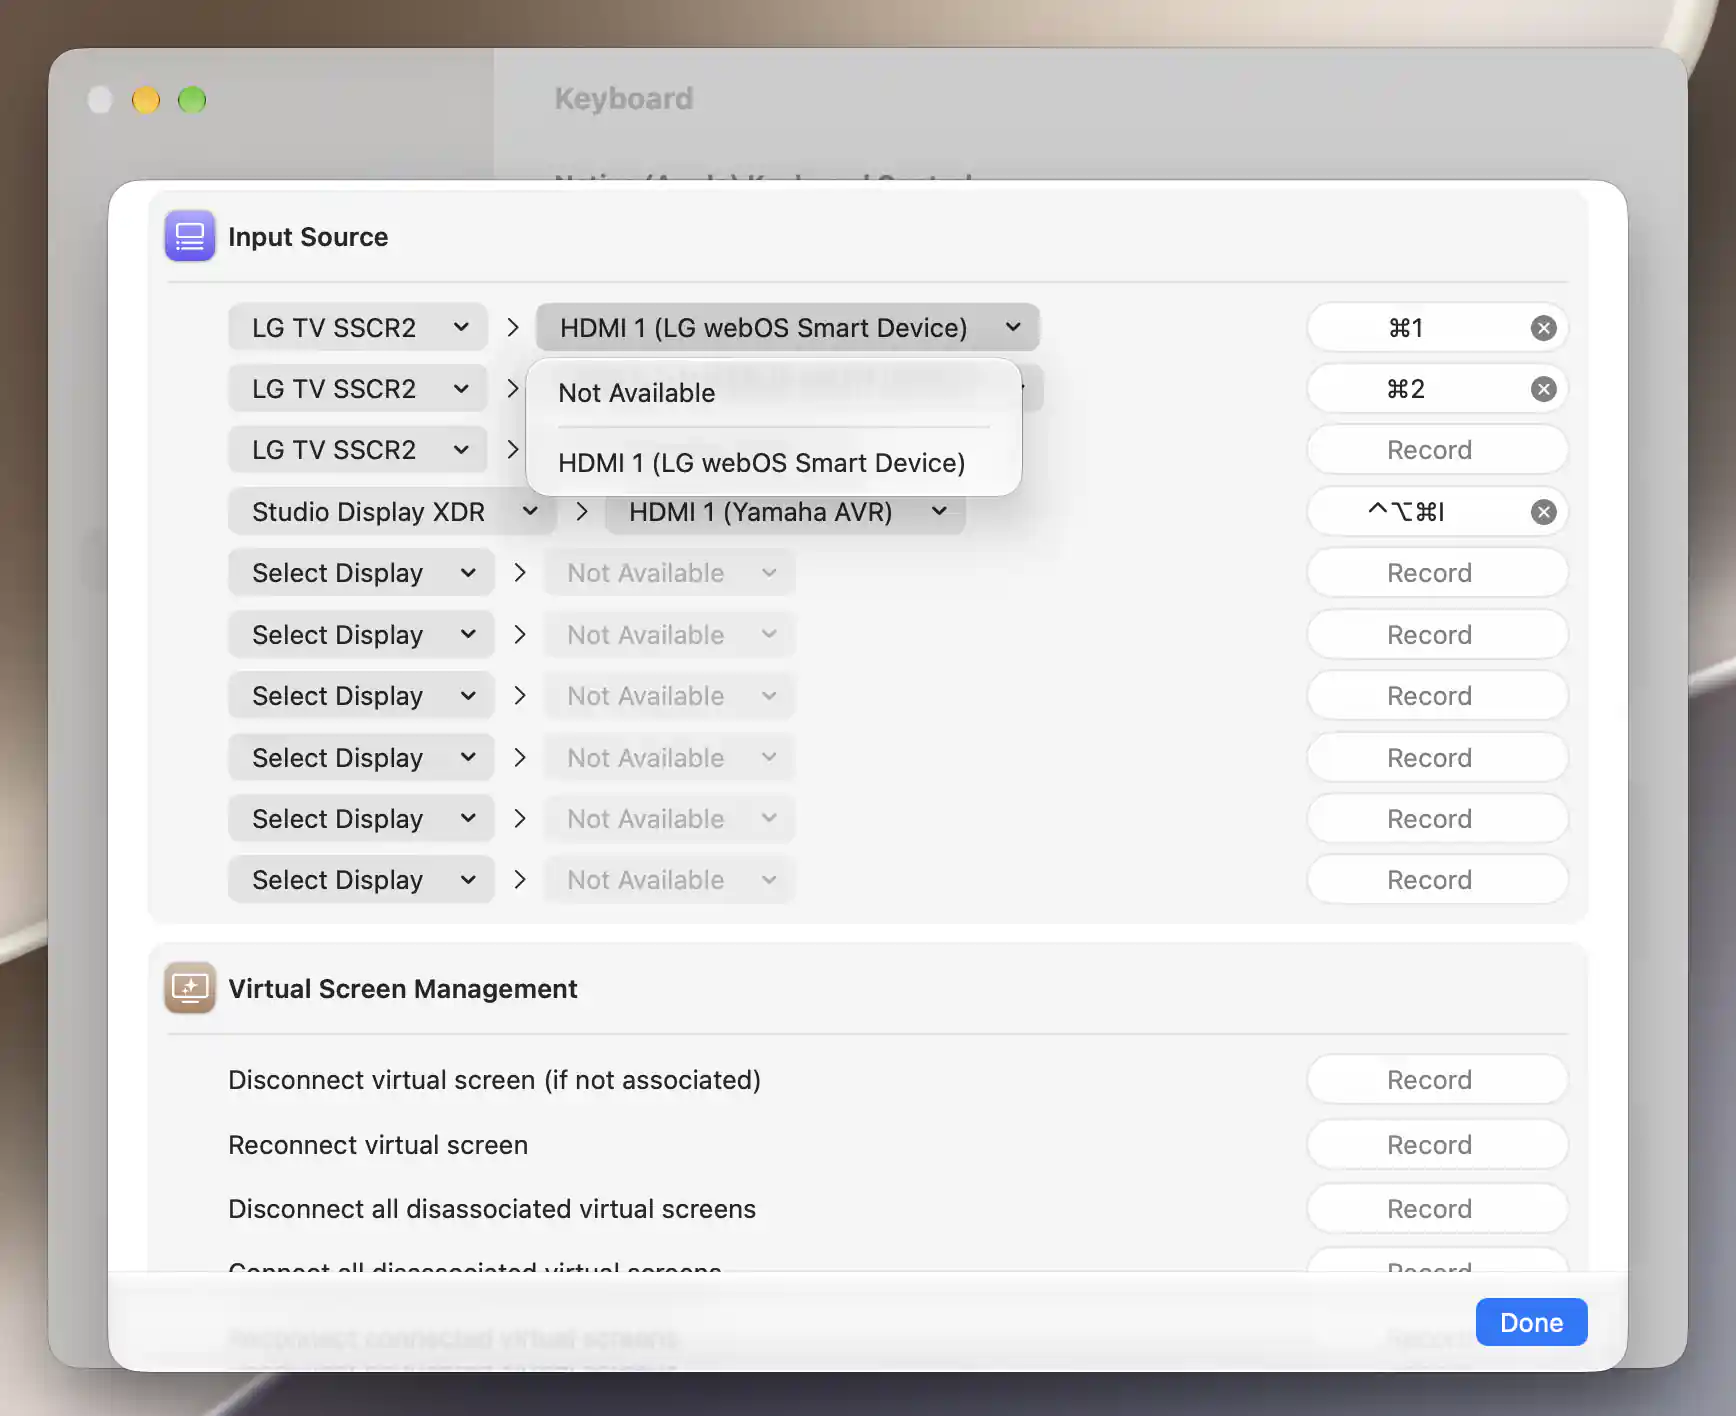This screenshot has height=1416, width=1736.
Task: Open the third LG TV SSCR2 display dropdown
Action: pos(358,450)
